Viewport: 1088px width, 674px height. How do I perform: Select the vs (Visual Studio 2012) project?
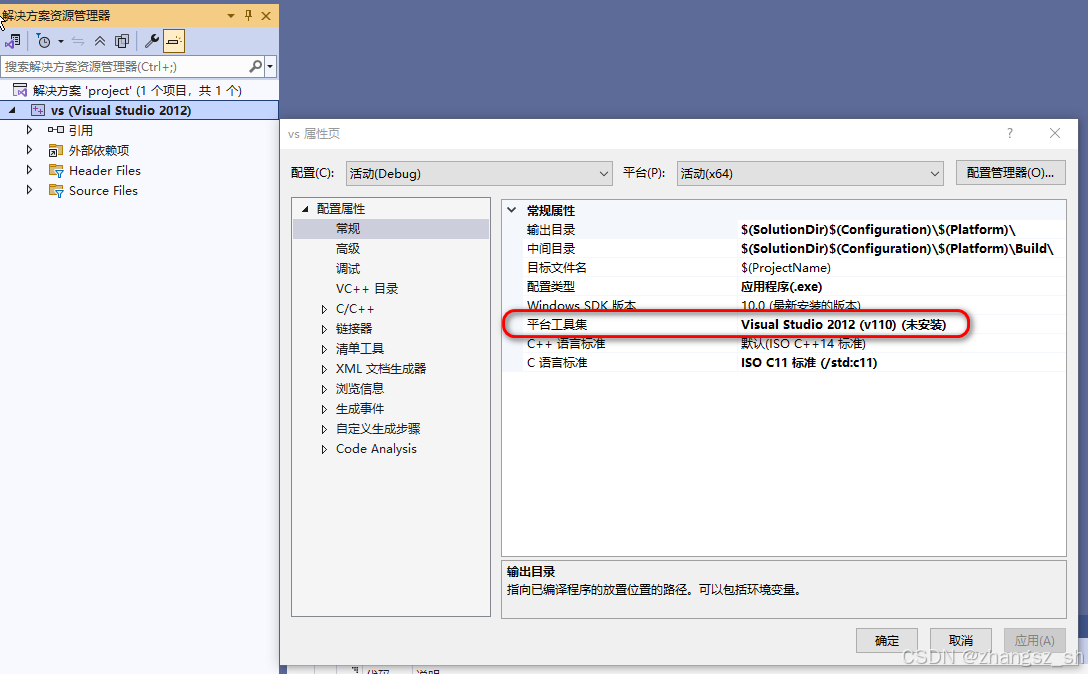click(x=121, y=110)
